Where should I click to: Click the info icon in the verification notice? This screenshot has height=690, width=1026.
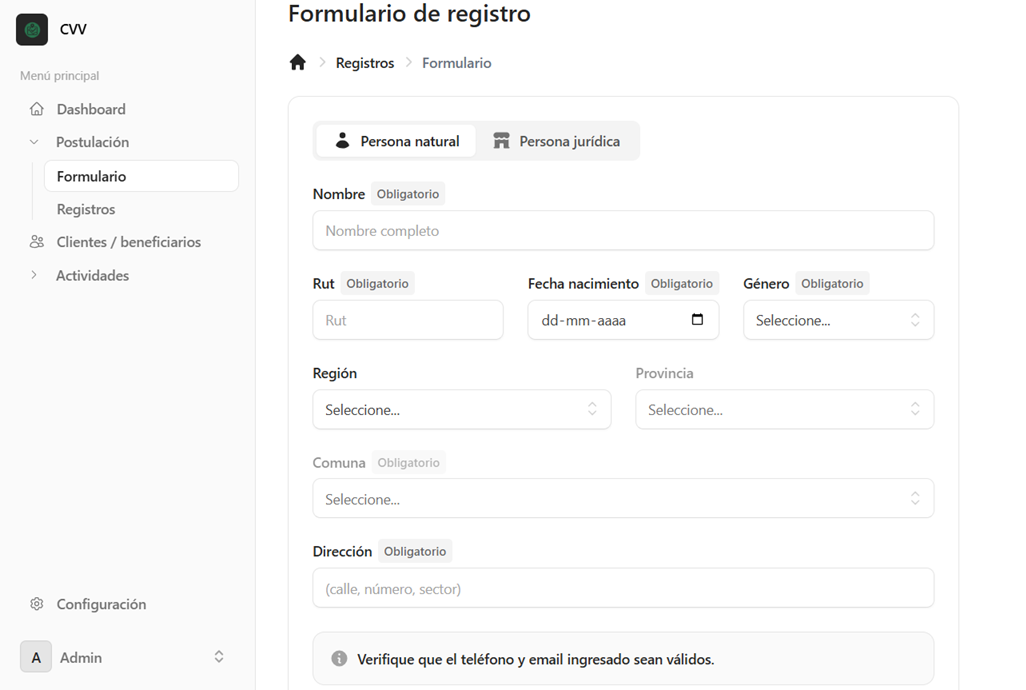(x=339, y=659)
